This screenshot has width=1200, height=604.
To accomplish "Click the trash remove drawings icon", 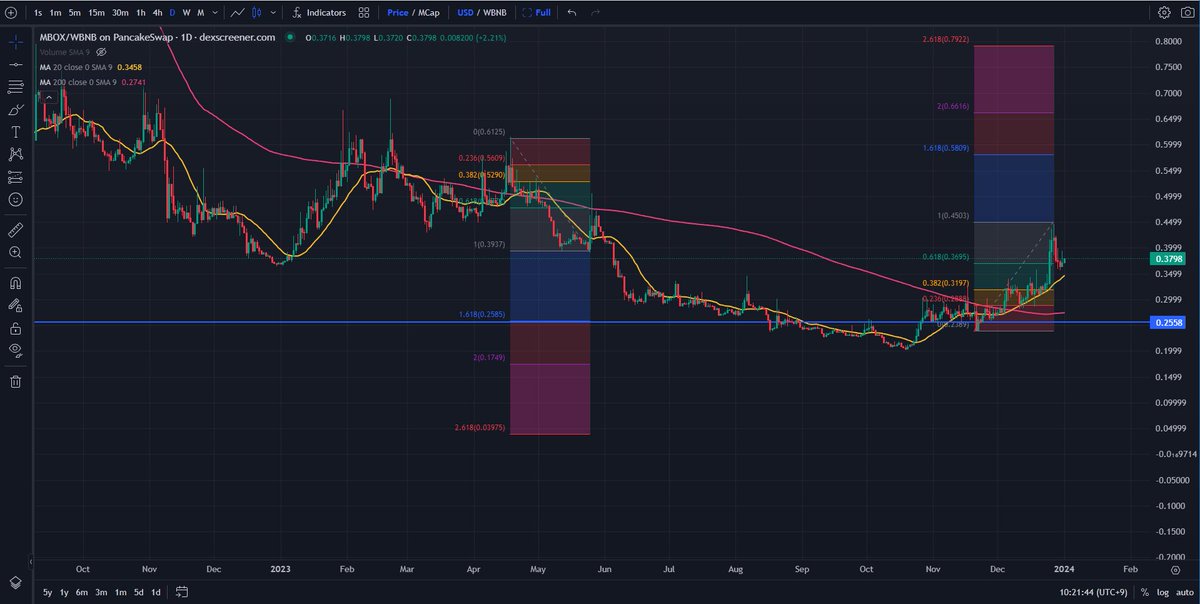I will point(15,381).
